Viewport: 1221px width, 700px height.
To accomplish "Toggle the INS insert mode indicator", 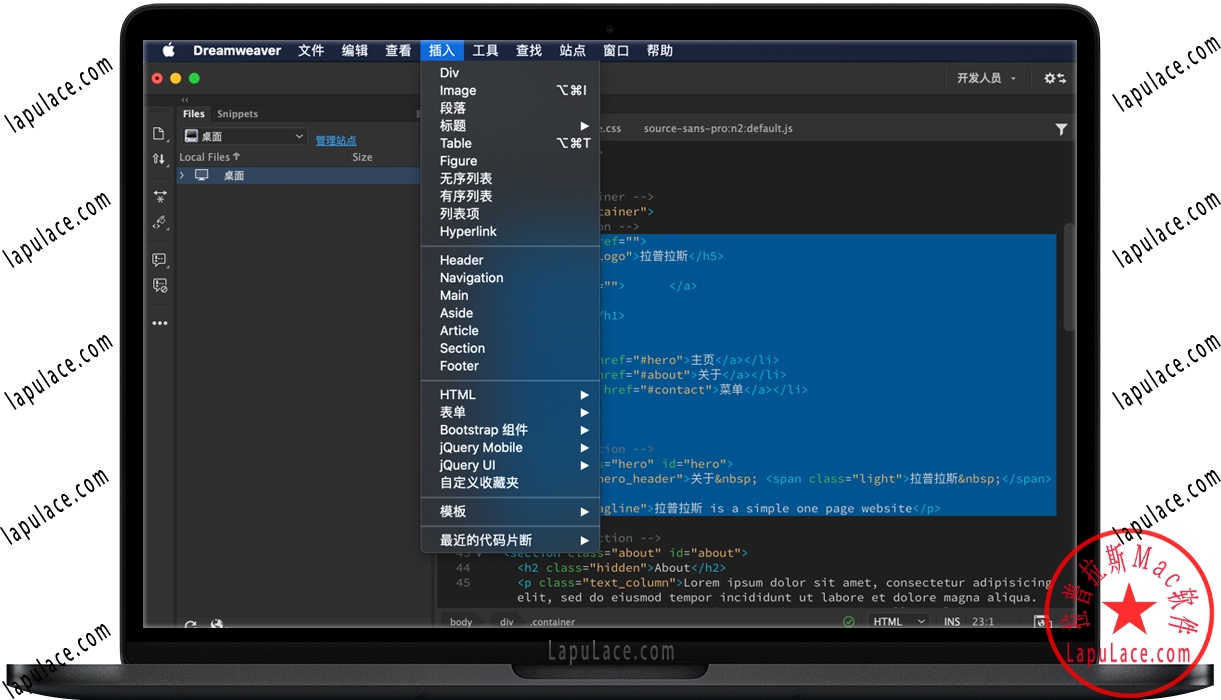I will tap(952, 621).
